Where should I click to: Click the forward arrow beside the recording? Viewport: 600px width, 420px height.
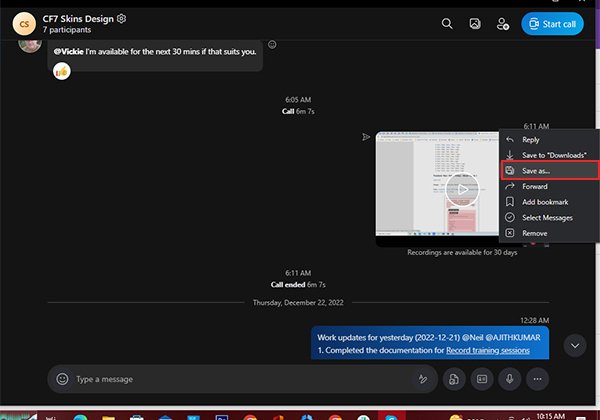366,137
